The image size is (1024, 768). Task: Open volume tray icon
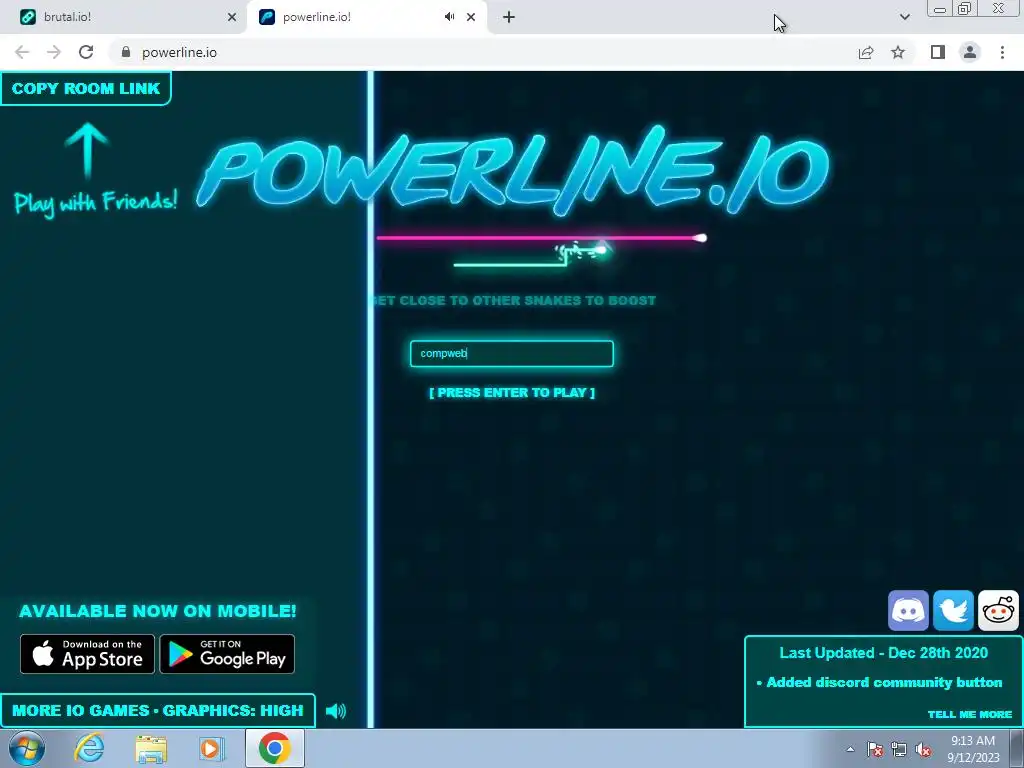pyautogui.click(x=923, y=749)
